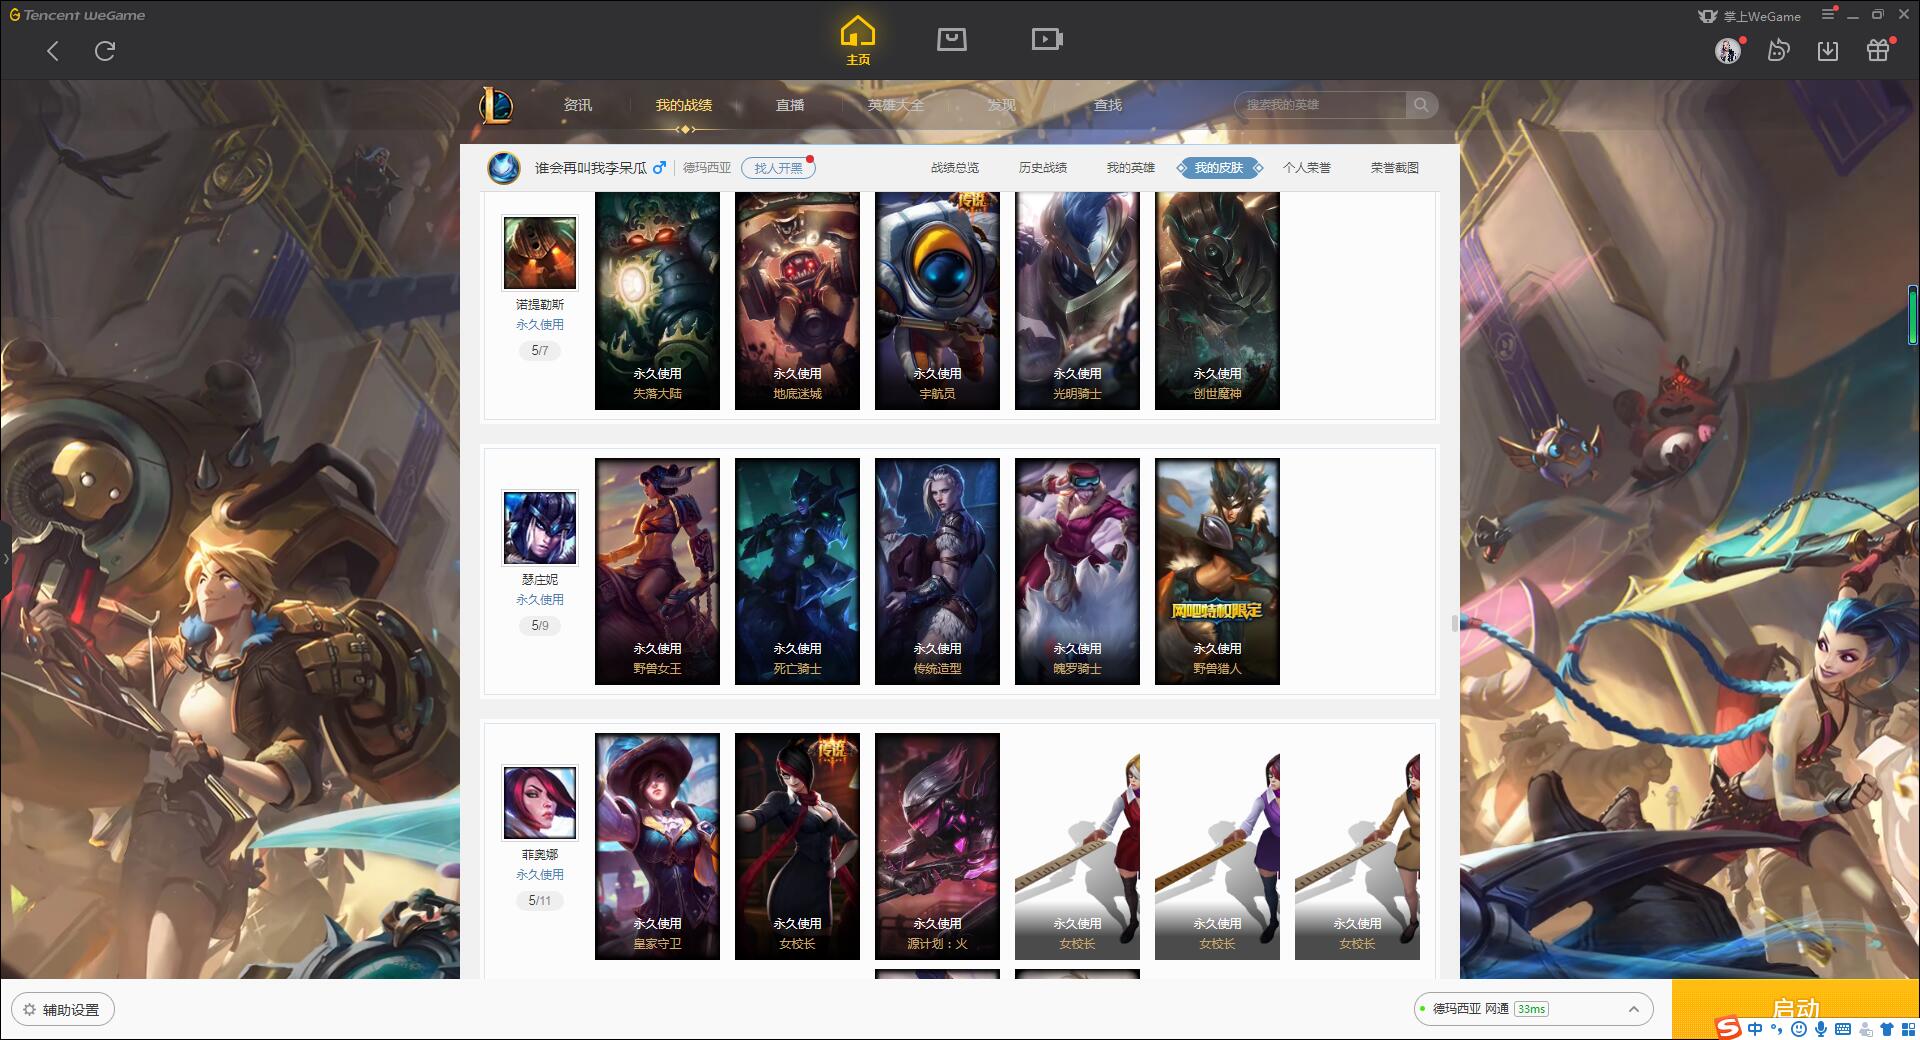
Task: Open the 个人荣誉 sub-tab
Action: point(1307,168)
